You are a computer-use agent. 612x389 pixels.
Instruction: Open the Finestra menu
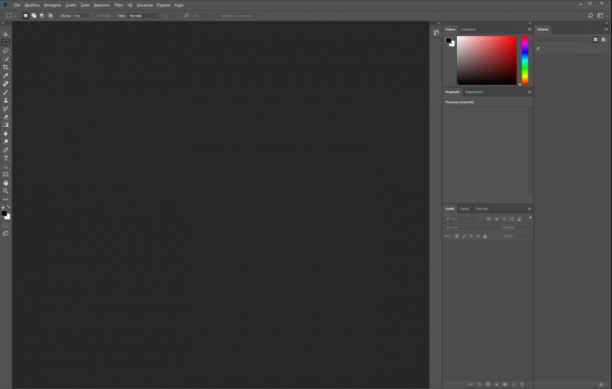pyautogui.click(x=164, y=5)
